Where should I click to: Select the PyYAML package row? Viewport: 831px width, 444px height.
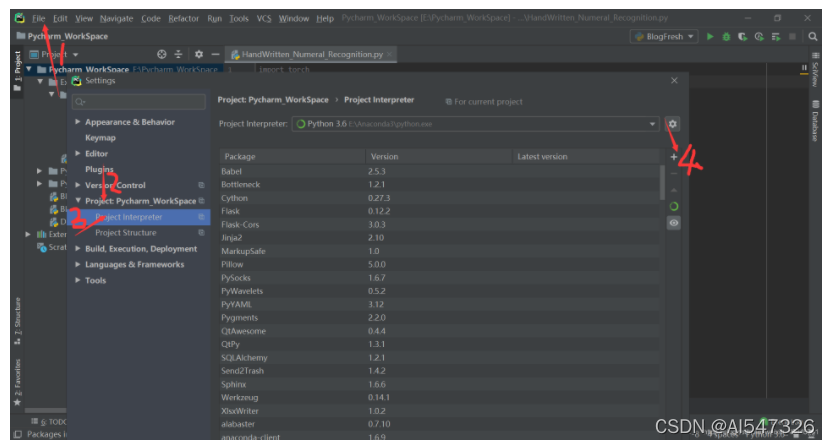click(439, 305)
